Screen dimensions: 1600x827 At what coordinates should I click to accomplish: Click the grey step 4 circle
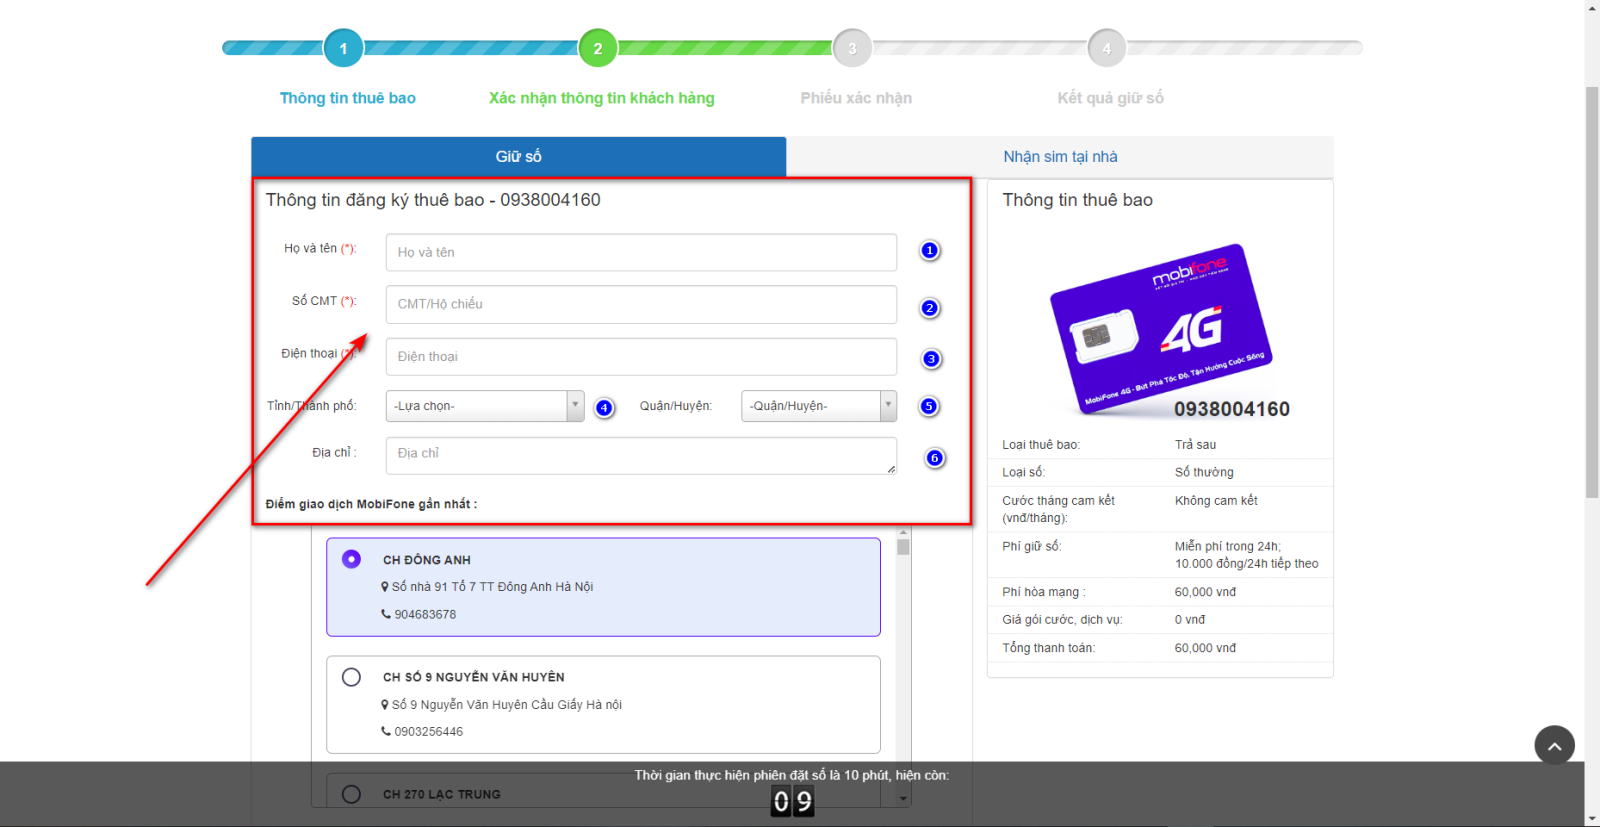tap(1107, 48)
